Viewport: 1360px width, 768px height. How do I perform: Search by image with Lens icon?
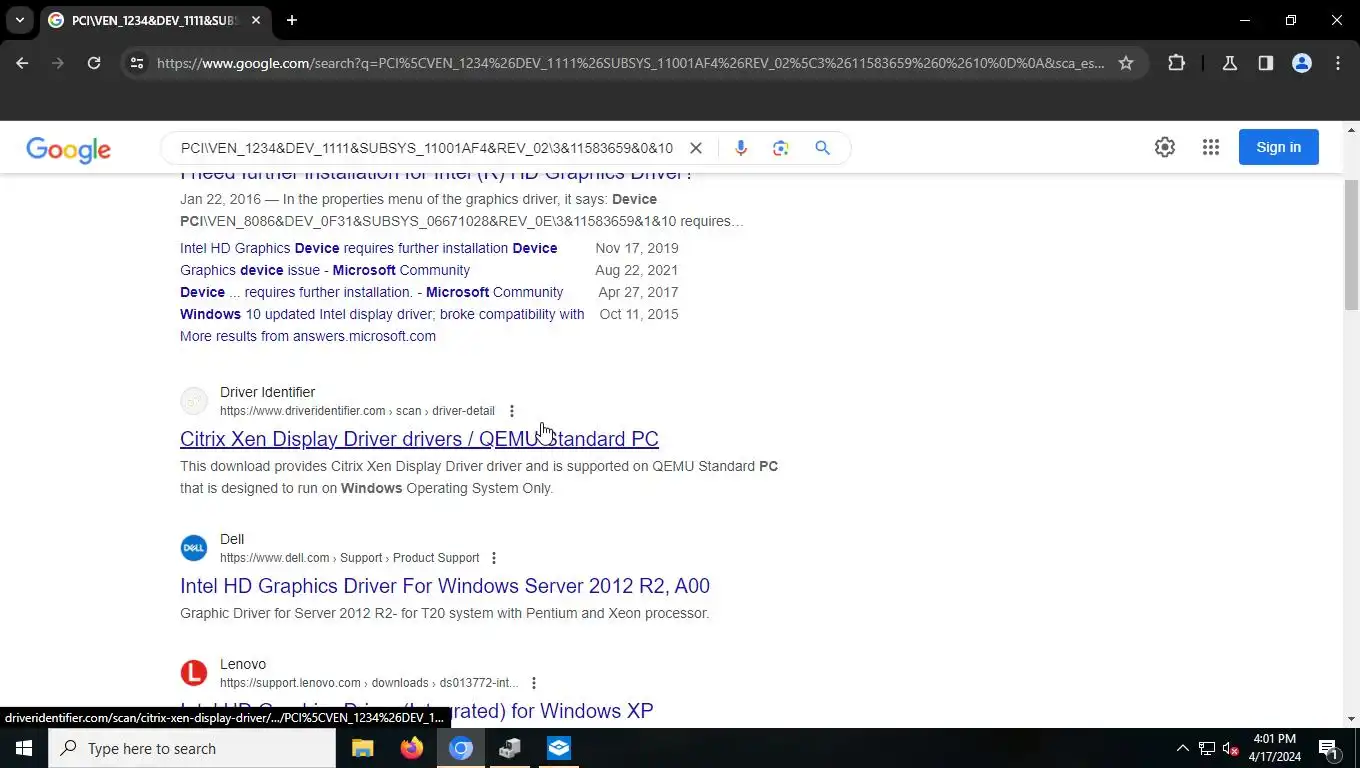[x=781, y=148]
